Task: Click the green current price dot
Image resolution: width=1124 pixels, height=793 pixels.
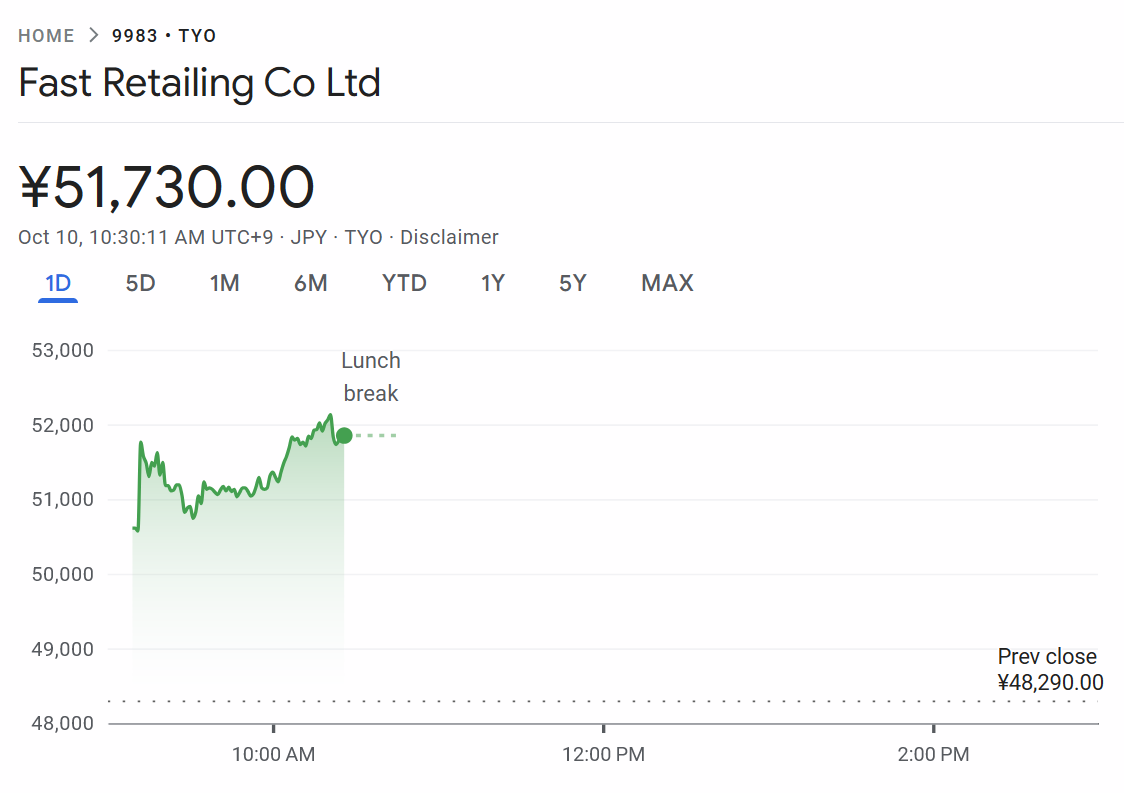Action: 344,435
